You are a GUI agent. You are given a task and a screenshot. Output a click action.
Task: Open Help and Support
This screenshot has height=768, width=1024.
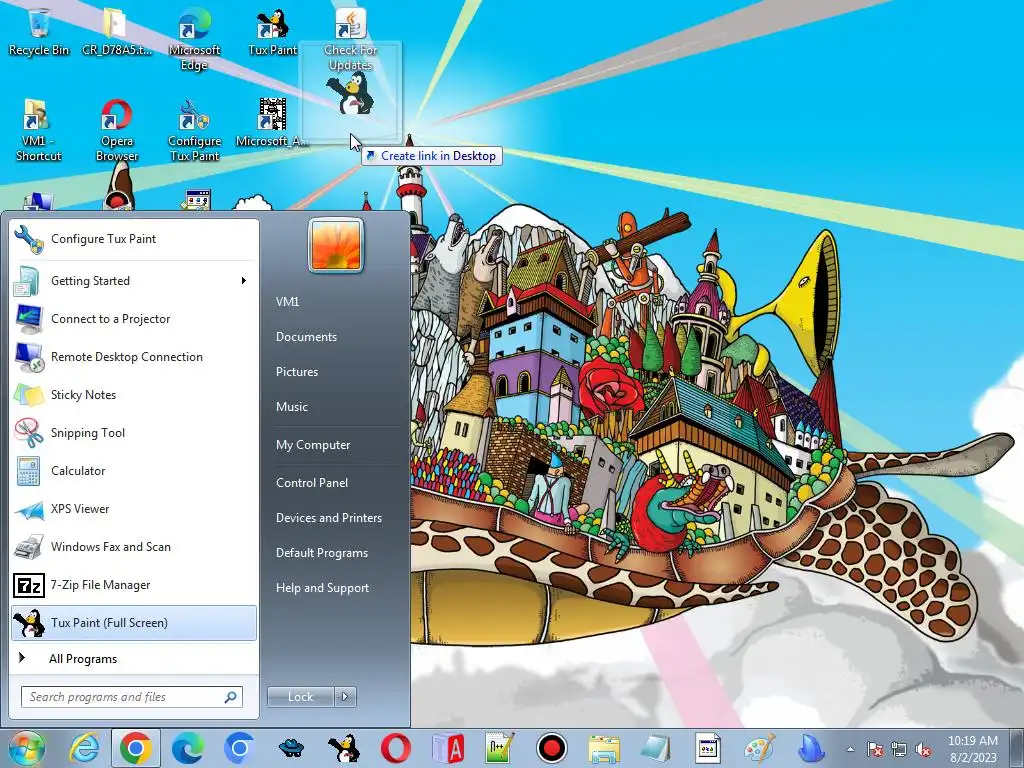point(323,588)
